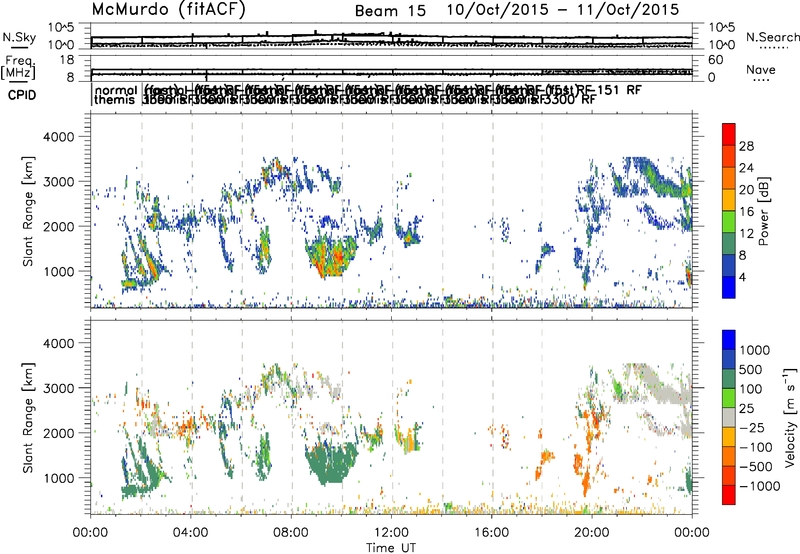This screenshot has width=800, height=554.
Task: Click the '24' label on Power color bar
Action: (x=746, y=168)
